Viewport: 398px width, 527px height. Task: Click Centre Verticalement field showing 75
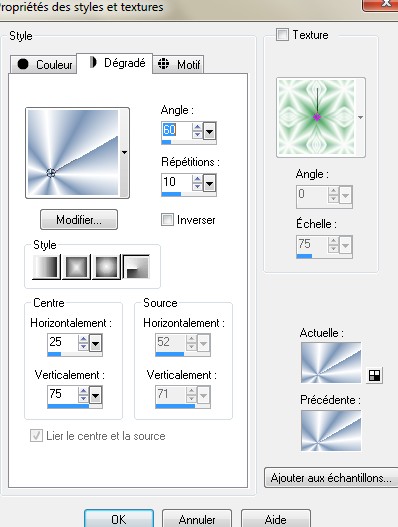point(63,395)
